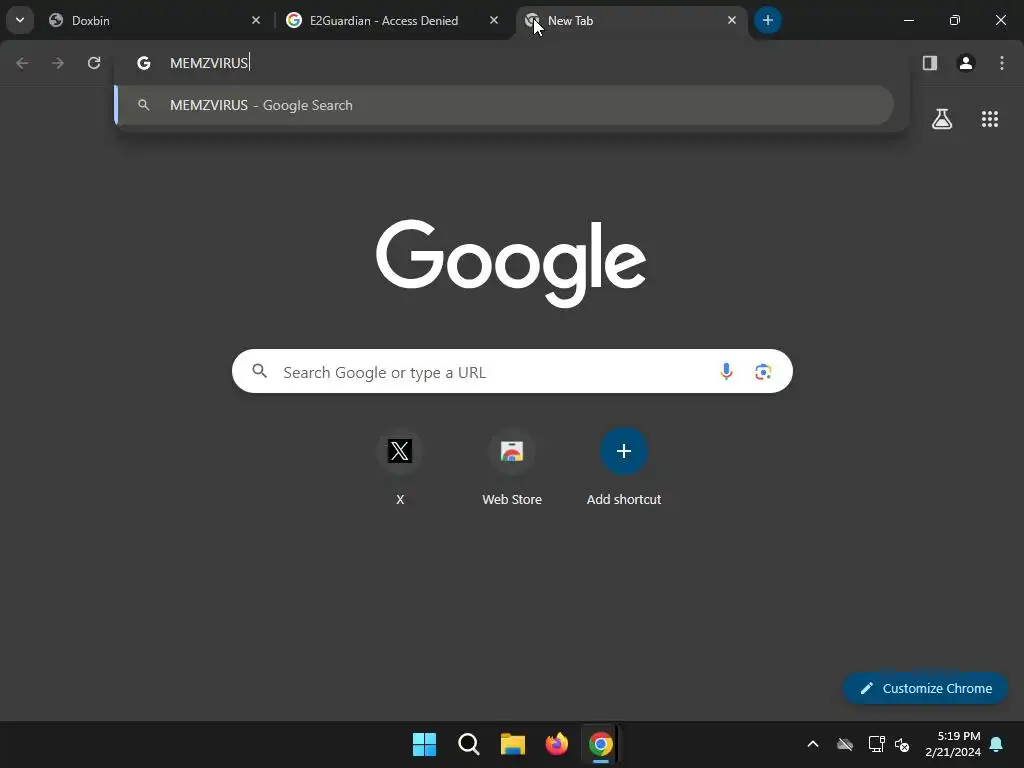Open File Explorer from taskbar

point(513,744)
